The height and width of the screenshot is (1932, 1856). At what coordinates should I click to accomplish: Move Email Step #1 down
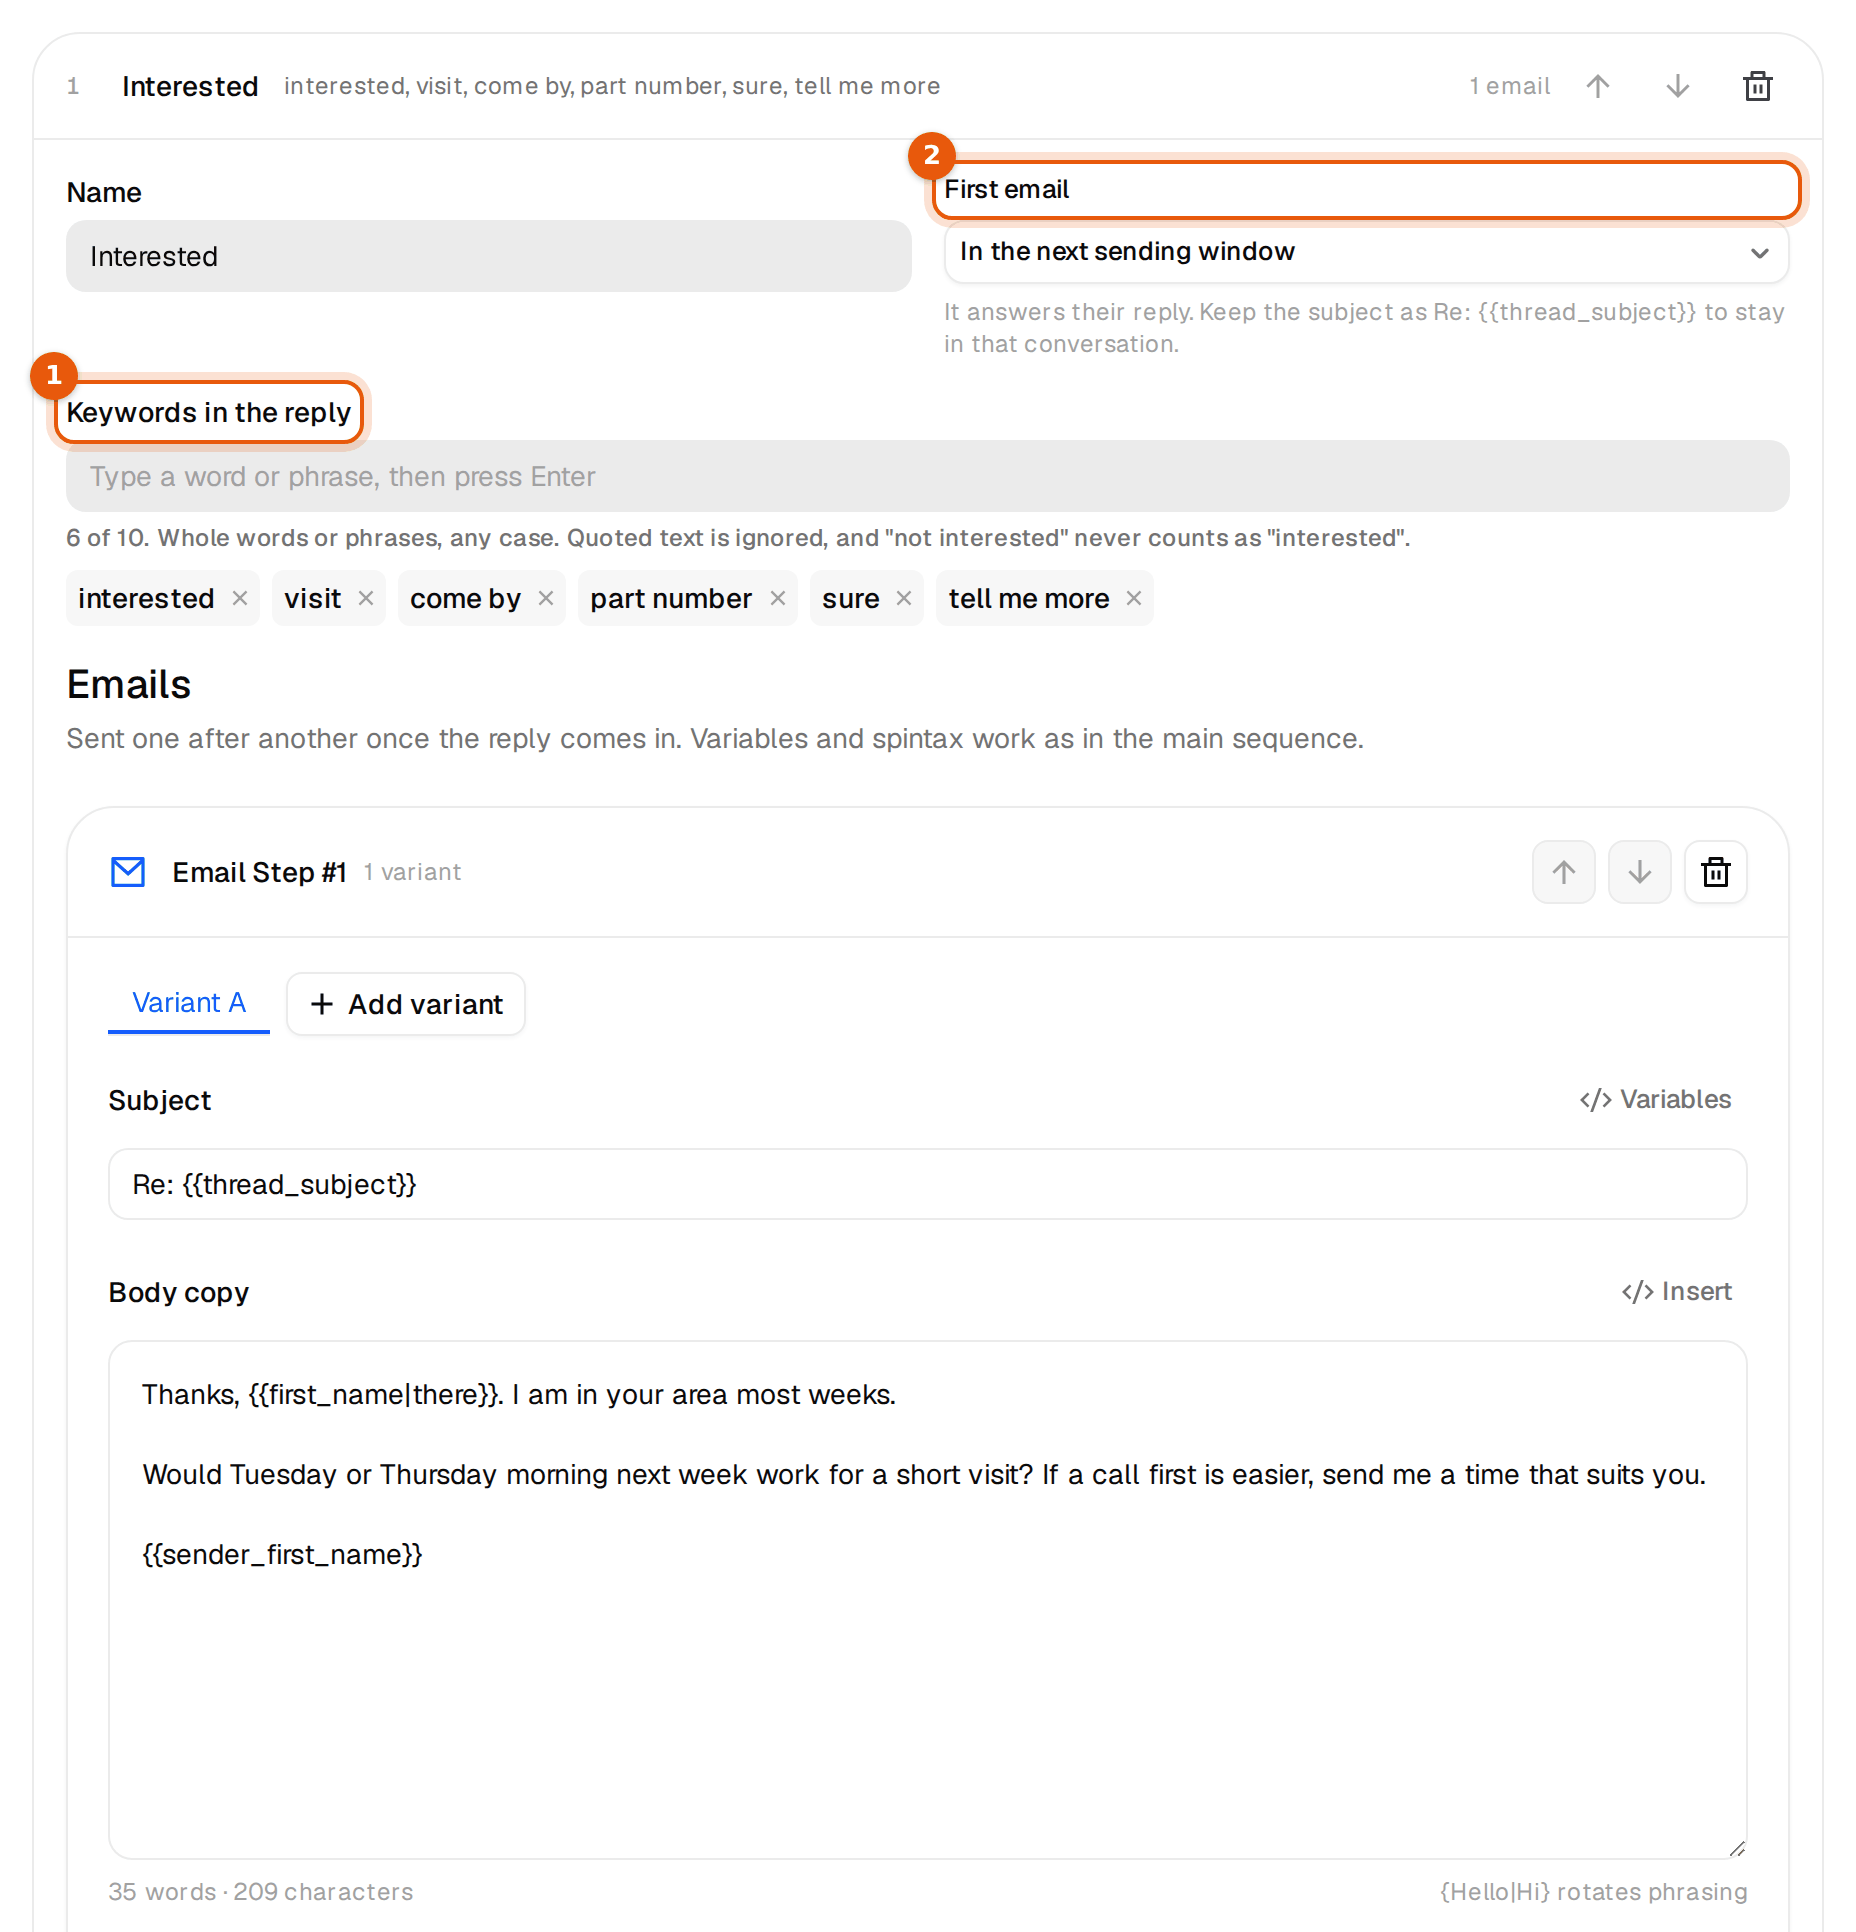[x=1639, y=872]
